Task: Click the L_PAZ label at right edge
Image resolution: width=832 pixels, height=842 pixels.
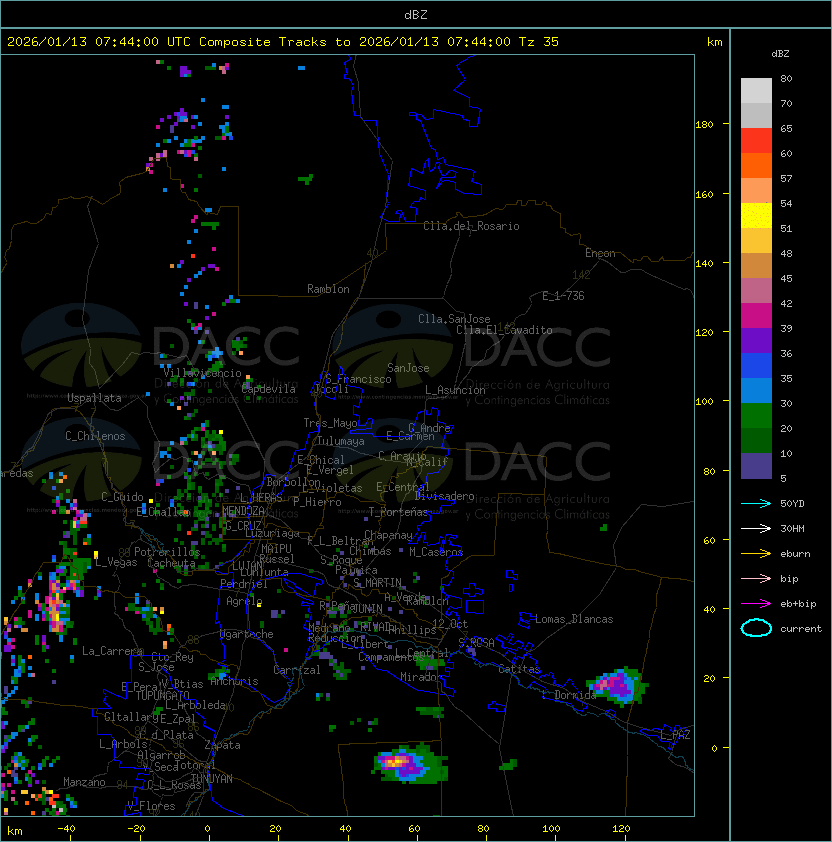Action: coord(675,735)
